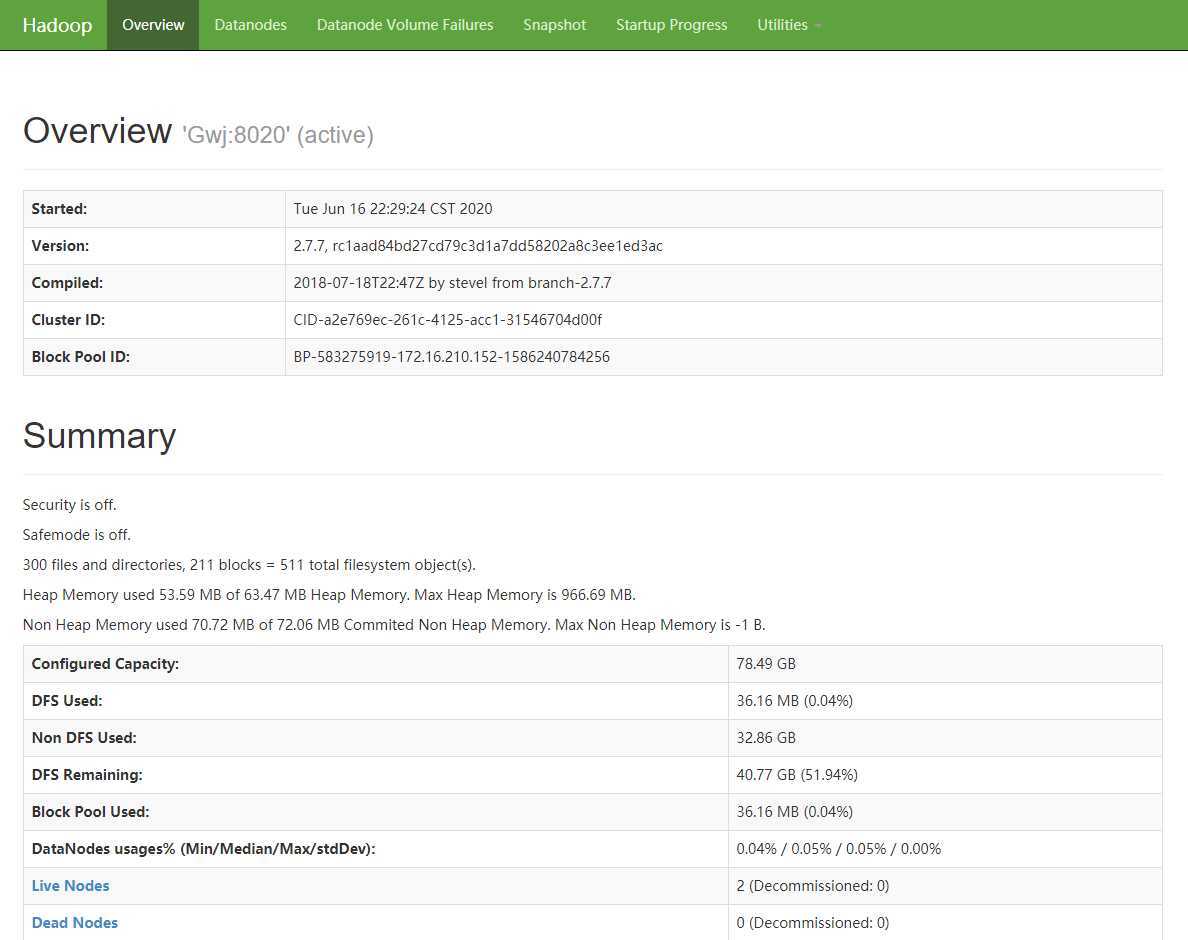Click the 'Gwj:8020' (active) subtitle
The image size is (1188, 940).
(x=277, y=135)
